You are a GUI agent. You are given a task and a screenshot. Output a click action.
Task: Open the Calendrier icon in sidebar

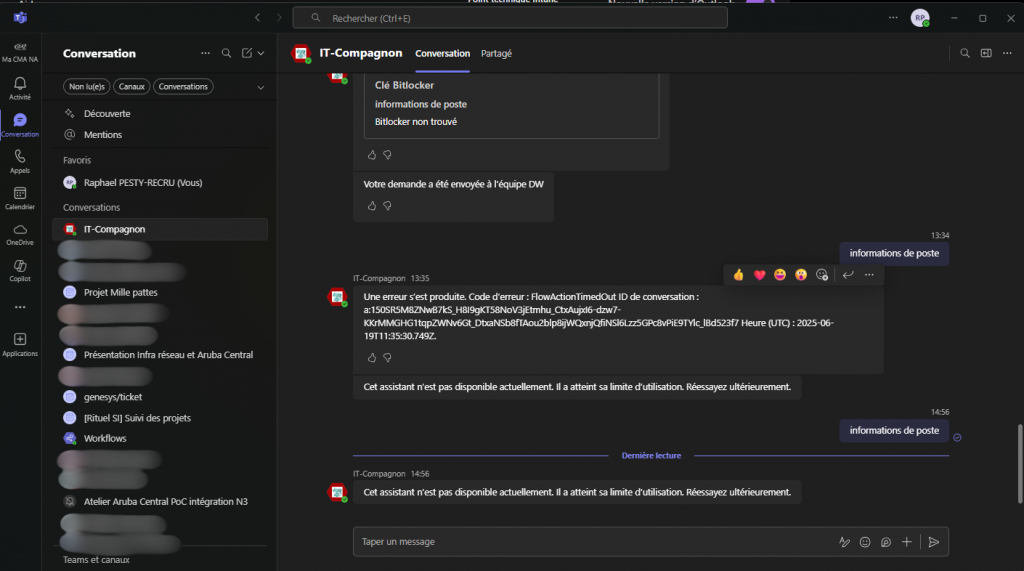(x=20, y=197)
